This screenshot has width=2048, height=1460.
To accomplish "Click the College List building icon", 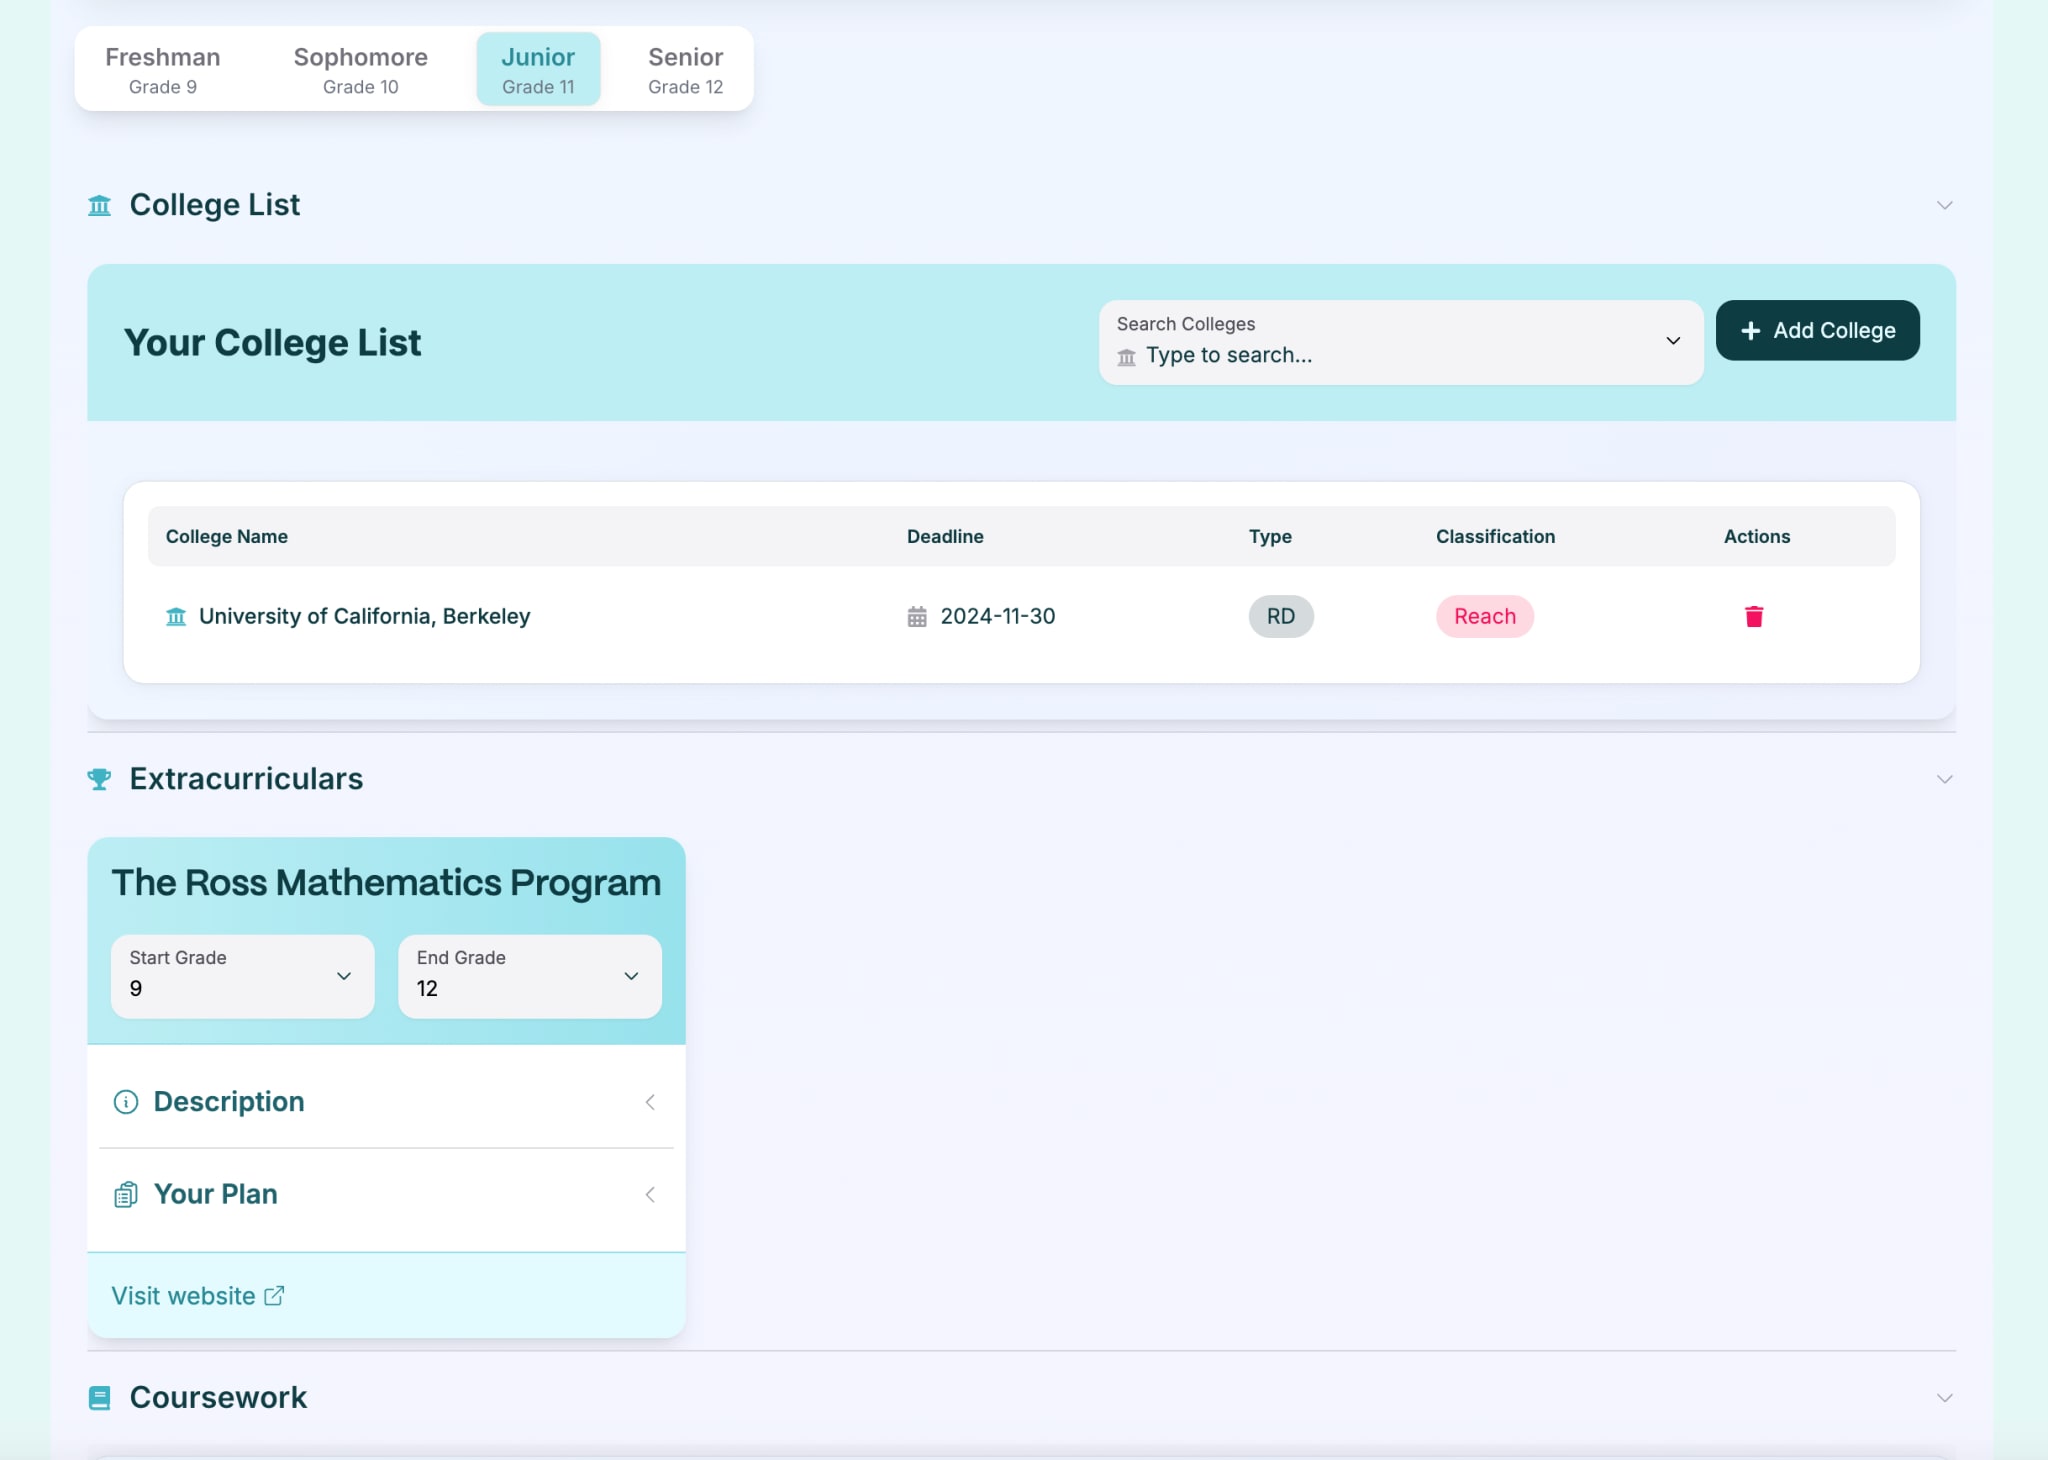I will [x=99, y=205].
